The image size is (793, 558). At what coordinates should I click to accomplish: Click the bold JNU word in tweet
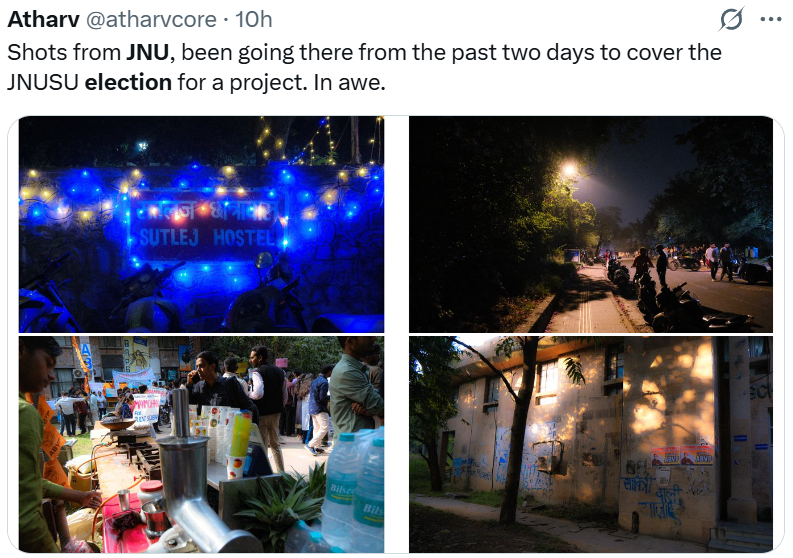coord(147,53)
